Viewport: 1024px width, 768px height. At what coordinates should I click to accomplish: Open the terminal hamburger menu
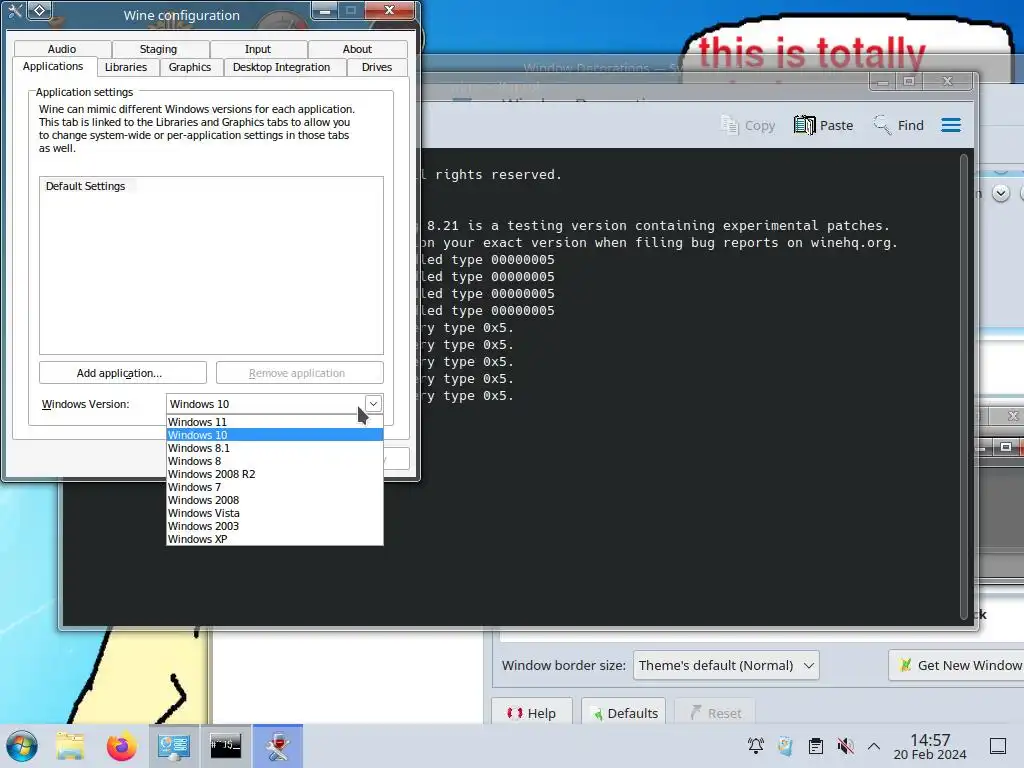point(951,125)
